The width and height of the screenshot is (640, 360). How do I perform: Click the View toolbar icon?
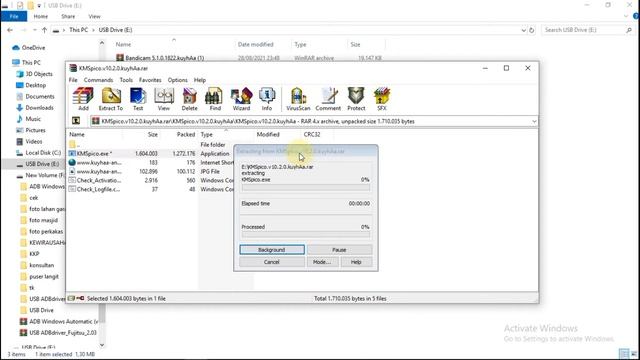pyautogui.click(x=164, y=99)
